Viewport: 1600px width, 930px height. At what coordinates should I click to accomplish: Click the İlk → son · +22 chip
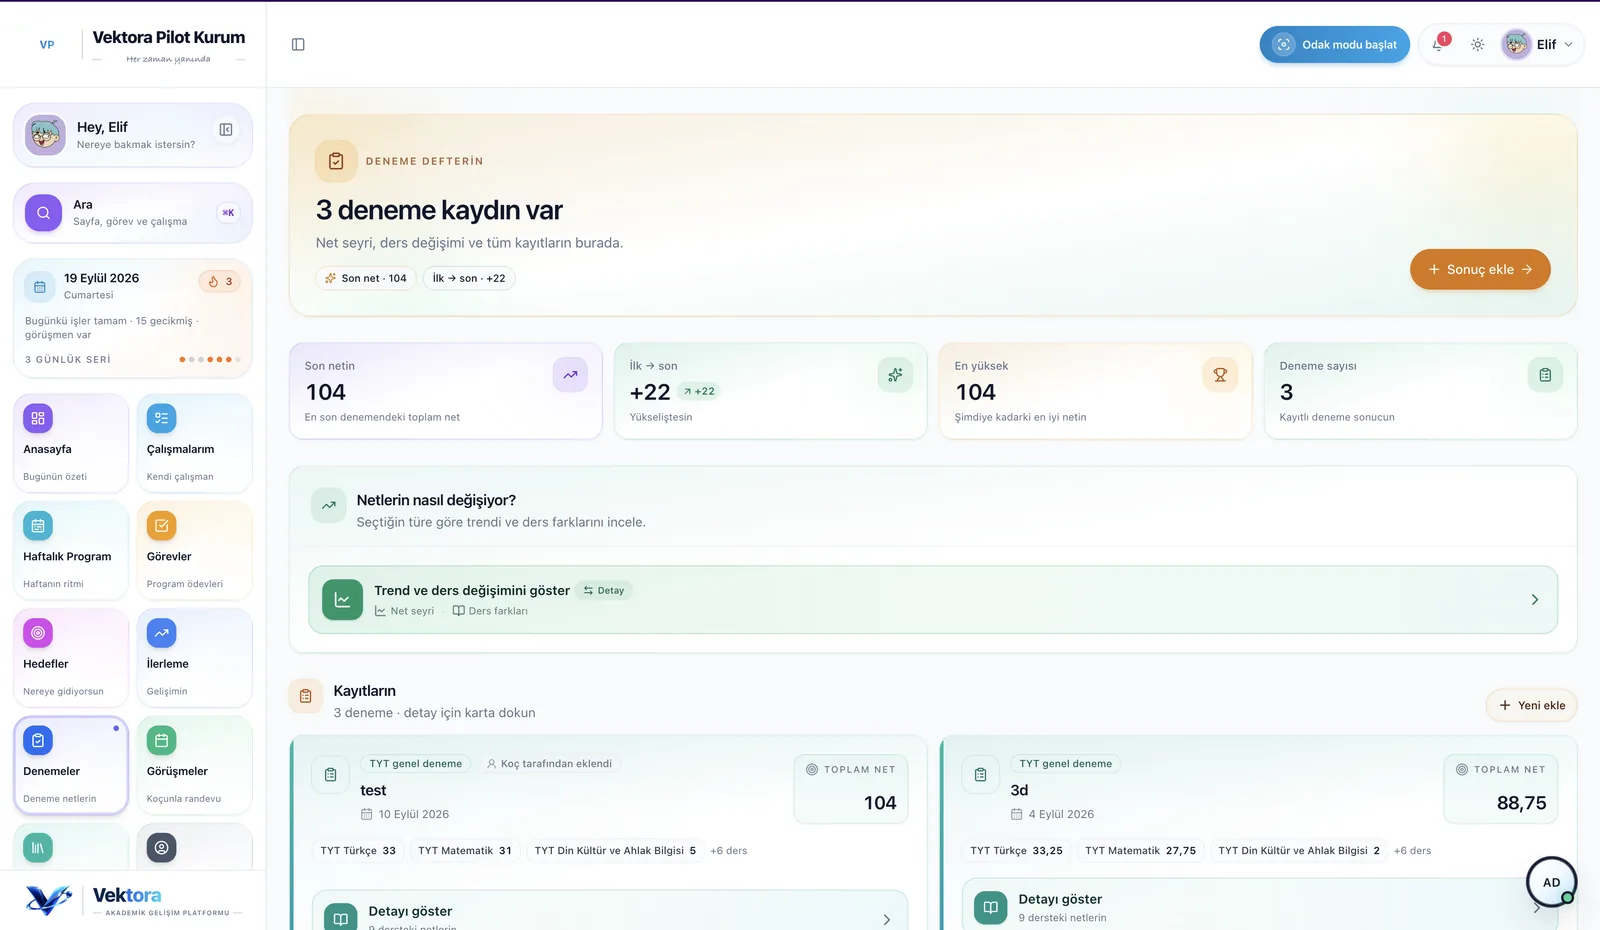tap(469, 278)
